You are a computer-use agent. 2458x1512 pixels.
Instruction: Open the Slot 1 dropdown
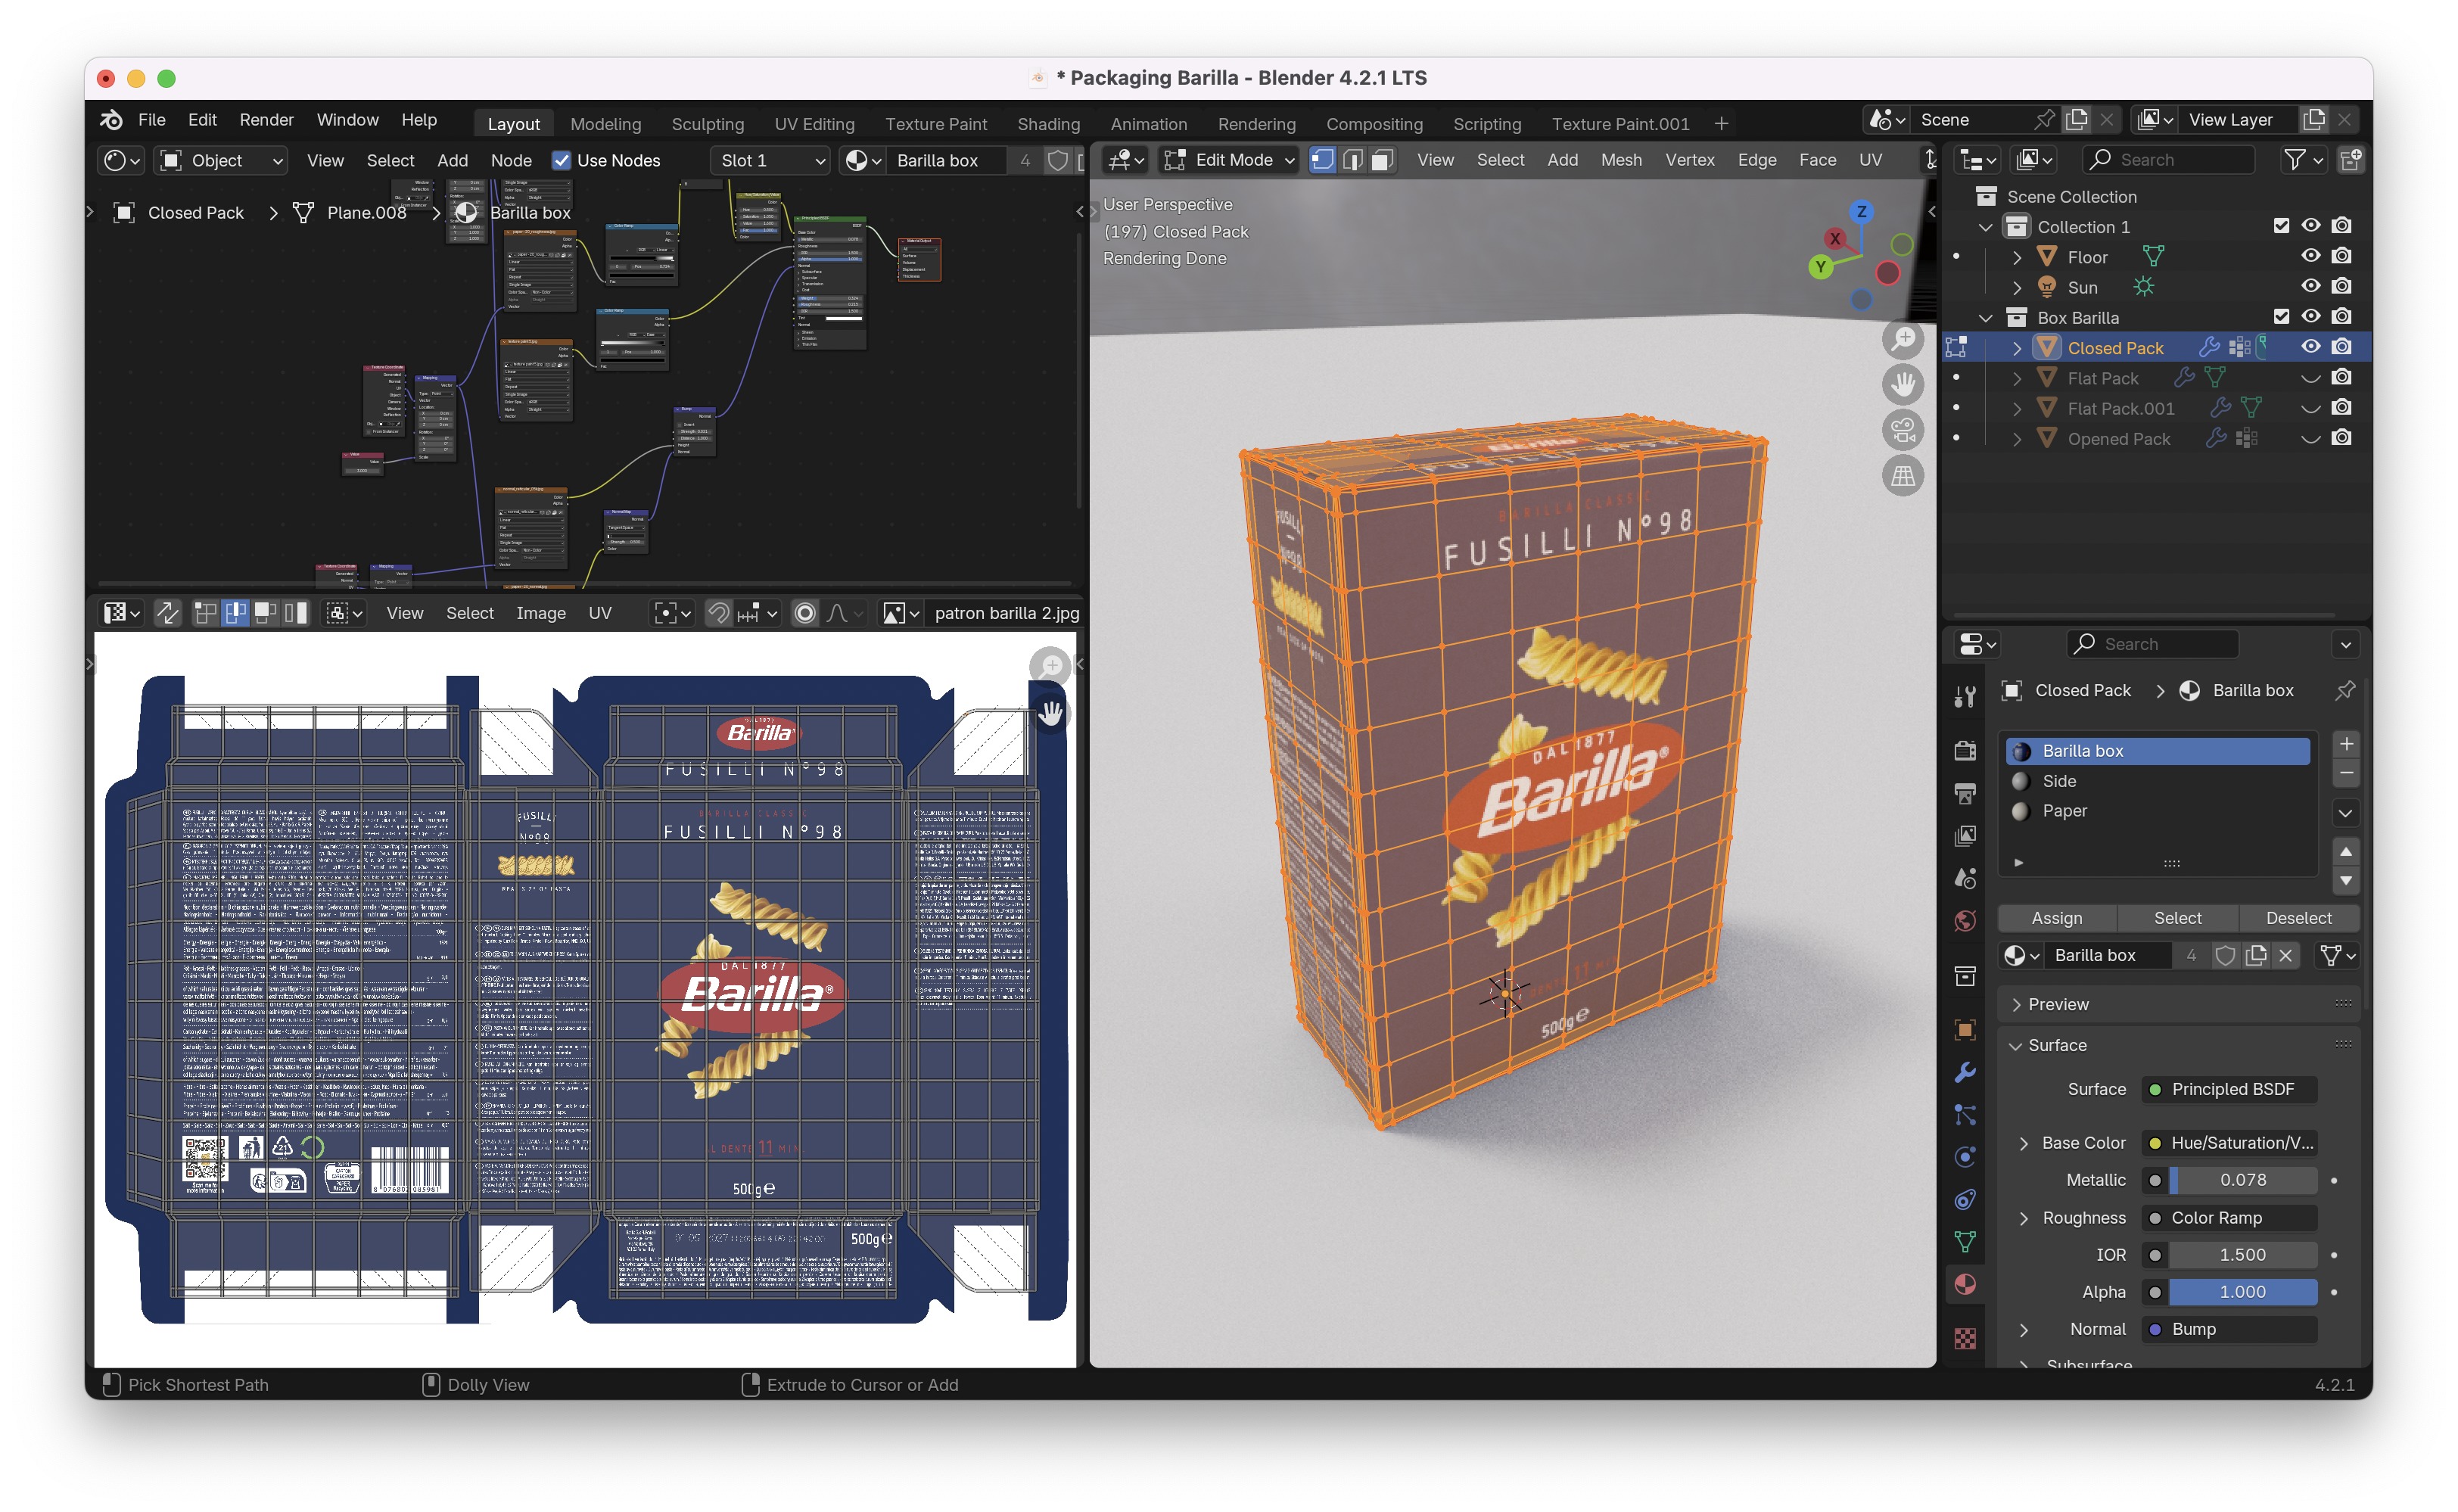[x=770, y=160]
